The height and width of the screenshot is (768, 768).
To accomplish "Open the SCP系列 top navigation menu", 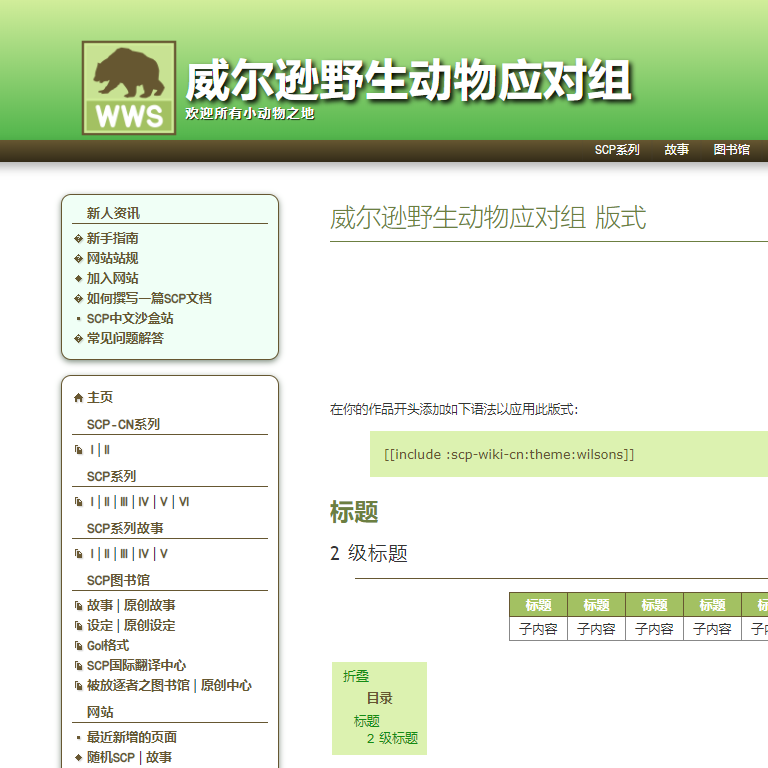I will (616, 150).
